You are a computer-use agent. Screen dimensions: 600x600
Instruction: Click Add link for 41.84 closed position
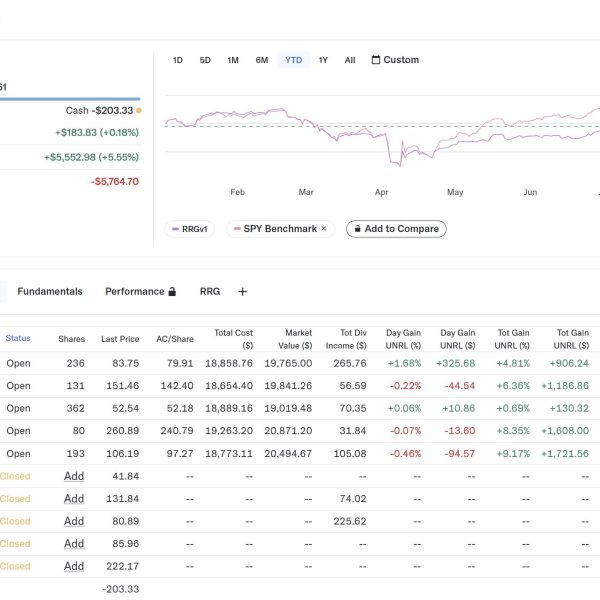(x=74, y=476)
